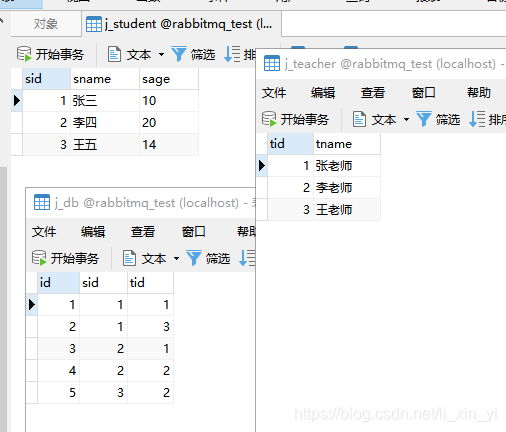Viewport: 506px width, 432px height.
Task: Open 窗口 menu in j_teacher window
Action: 424,93
